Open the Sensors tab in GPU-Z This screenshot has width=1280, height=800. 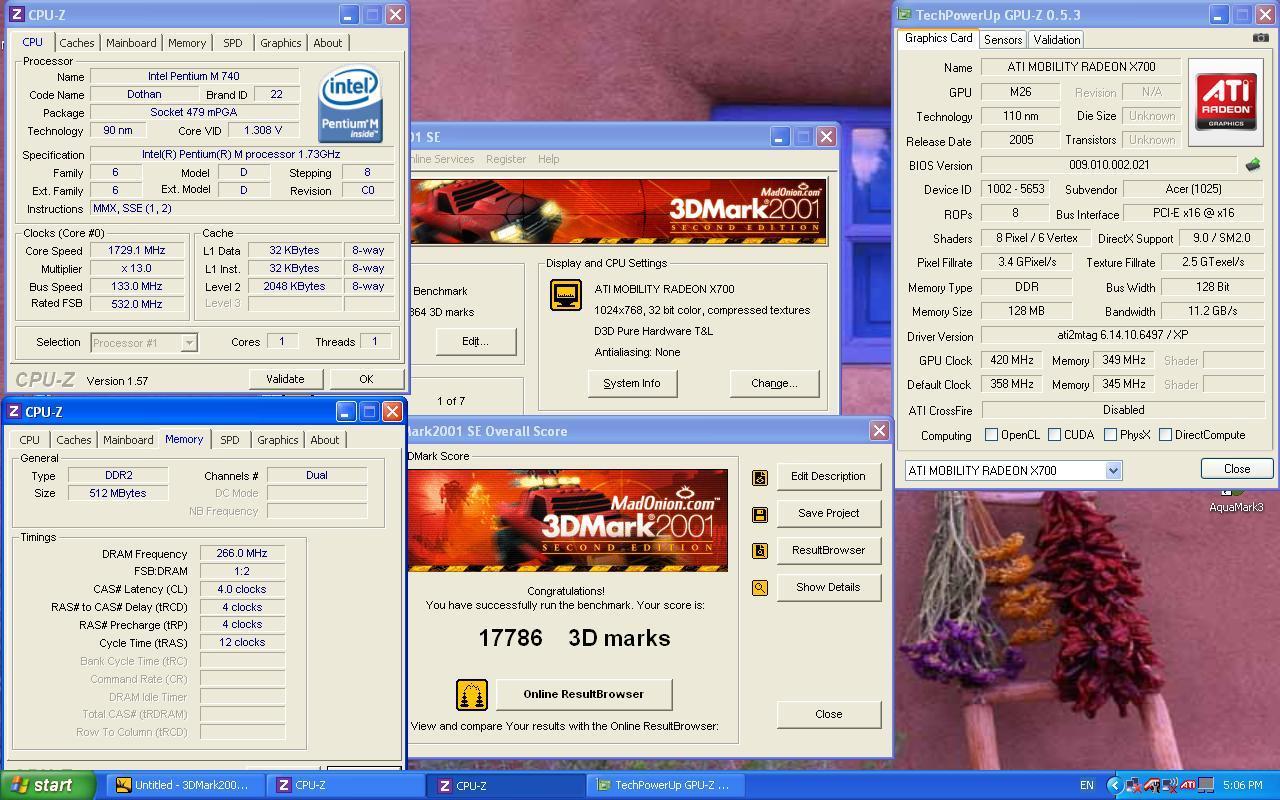point(1002,40)
